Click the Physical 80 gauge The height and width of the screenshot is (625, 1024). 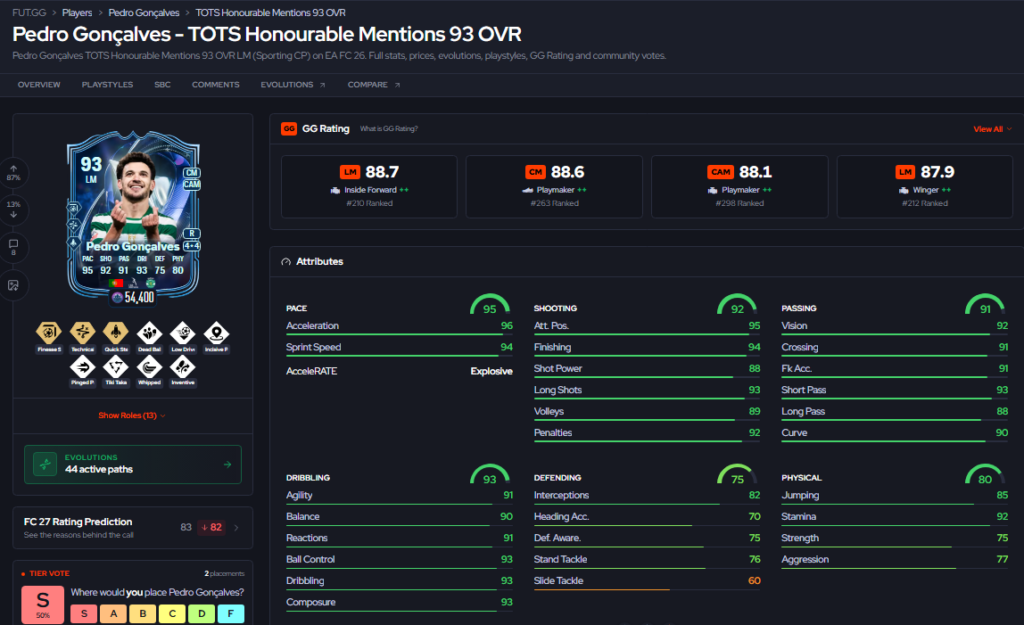coord(985,475)
